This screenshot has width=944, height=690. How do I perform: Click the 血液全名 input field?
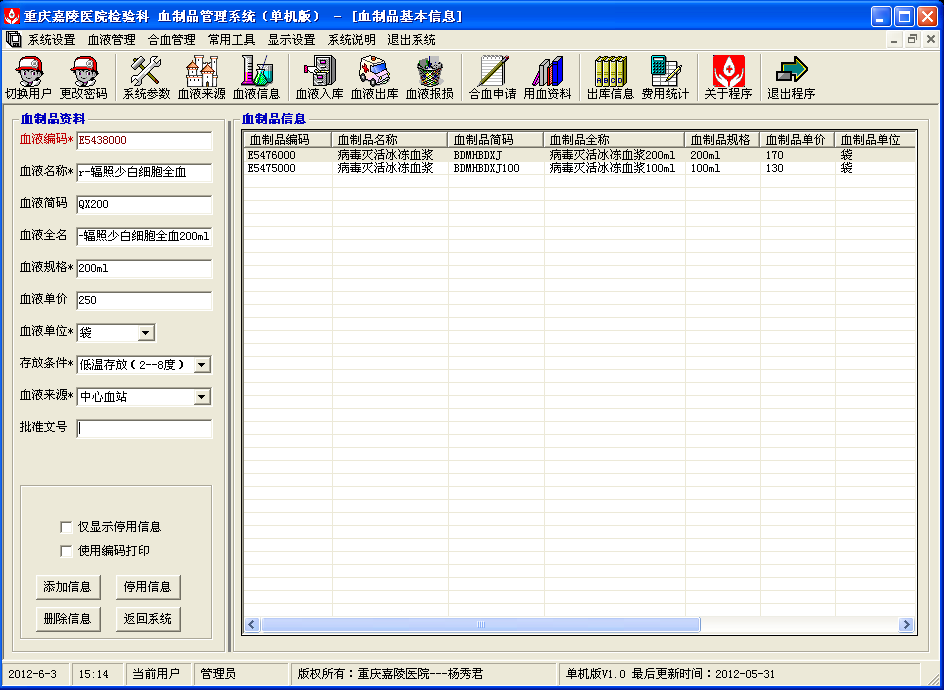tap(144, 236)
